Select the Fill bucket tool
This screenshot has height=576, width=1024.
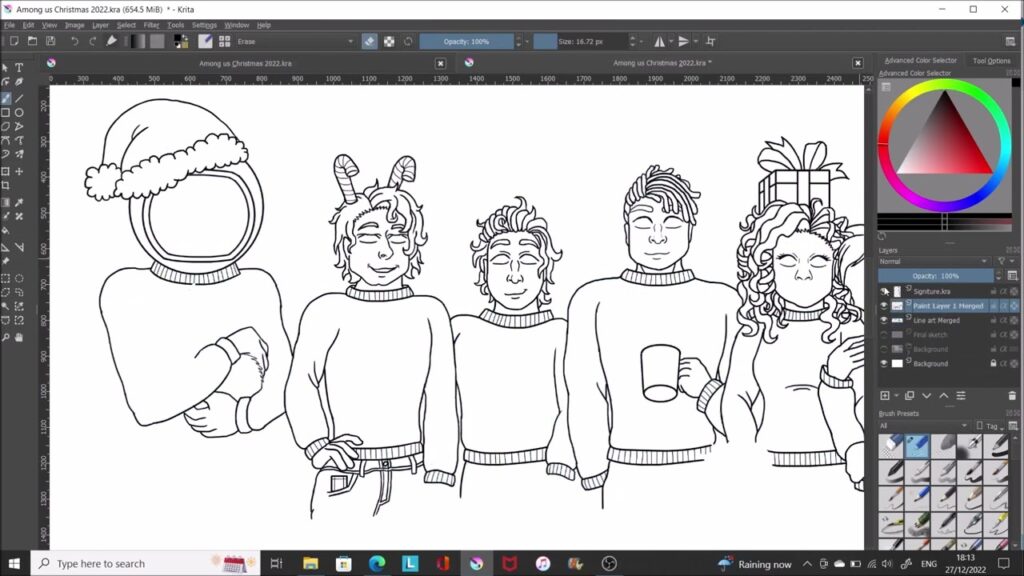pos(6,231)
